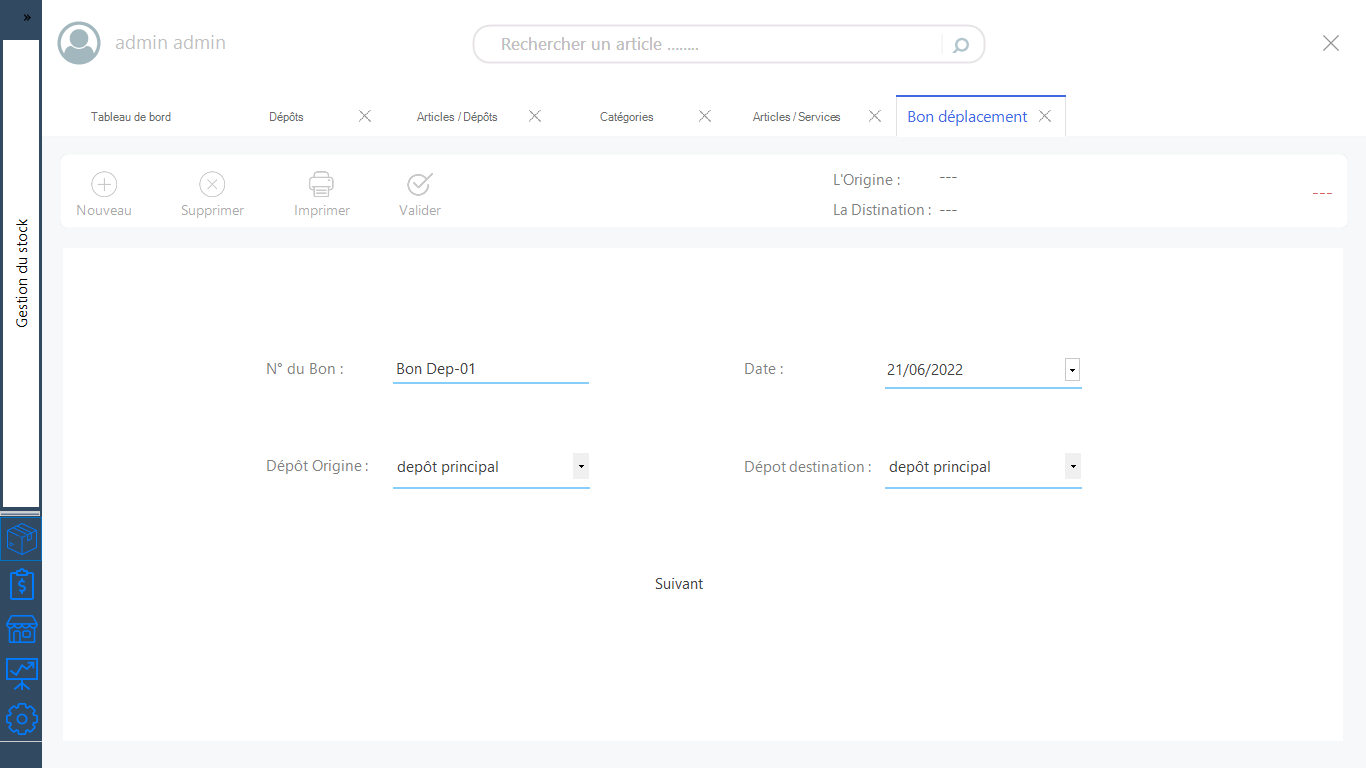The width and height of the screenshot is (1366, 768).
Task: Click the search magnifier icon
Action: [x=961, y=45]
